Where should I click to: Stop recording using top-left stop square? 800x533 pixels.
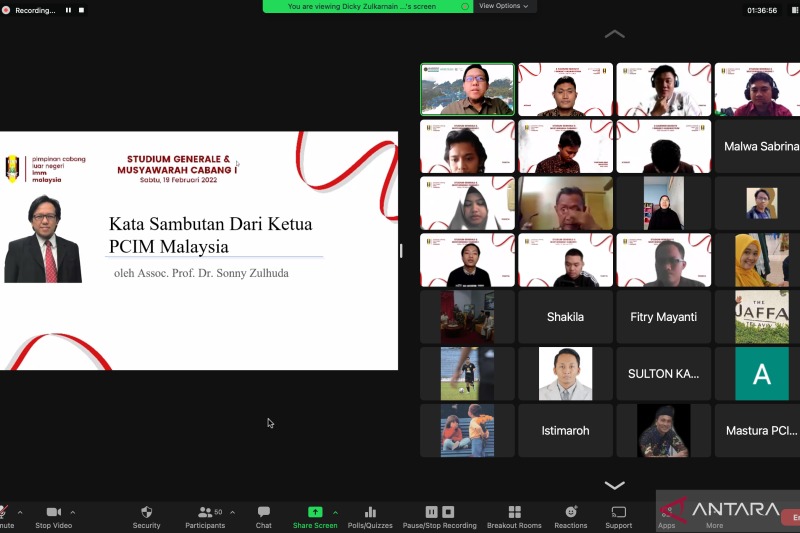tap(82, 10)
